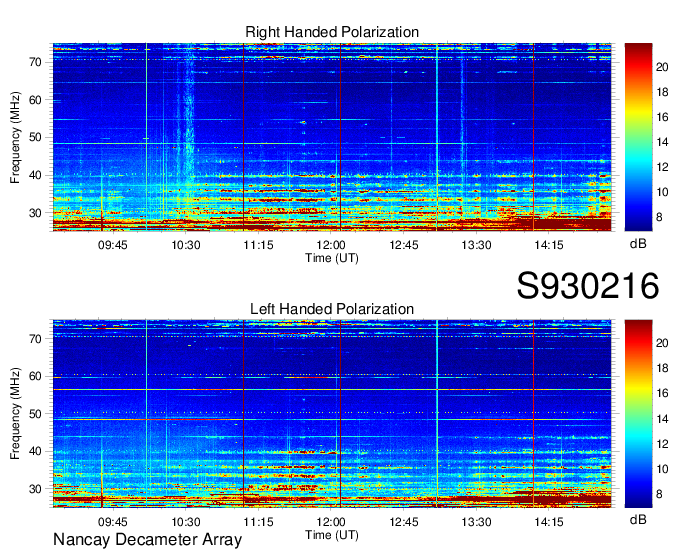Viewport: 680px width, 552px height.
Task: Click the 40 MHz tick on the lower plot
Action: [36, 451]
